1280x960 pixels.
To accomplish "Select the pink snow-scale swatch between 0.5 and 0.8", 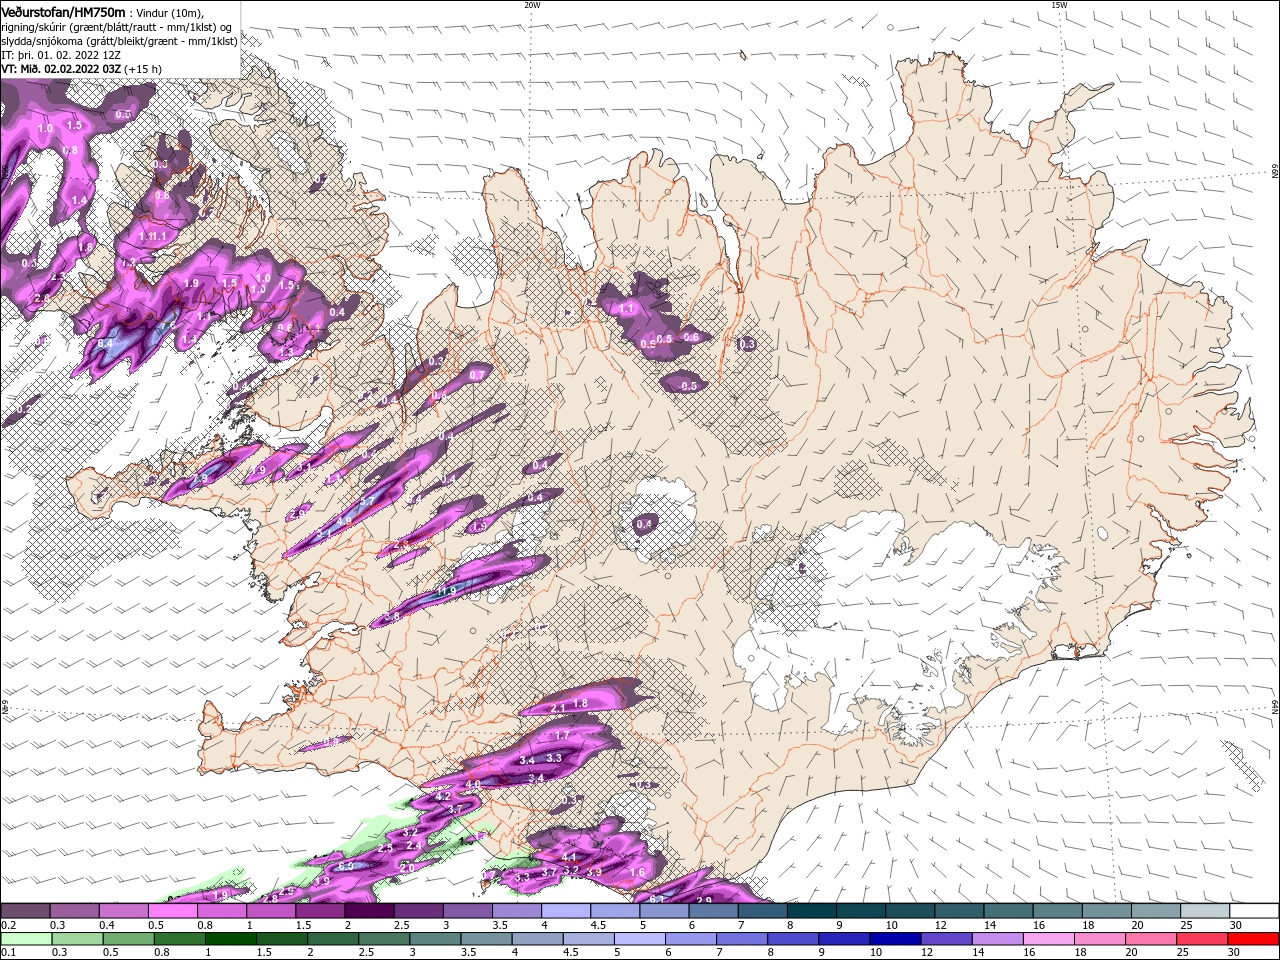I will click(x=172, y=911).
